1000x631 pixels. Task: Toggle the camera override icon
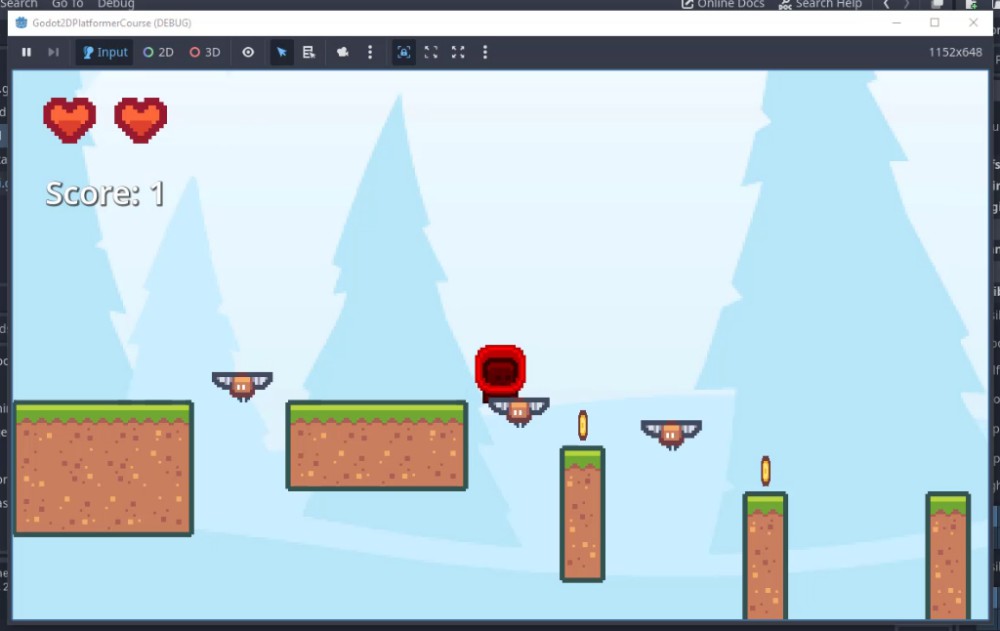(342, 52)
